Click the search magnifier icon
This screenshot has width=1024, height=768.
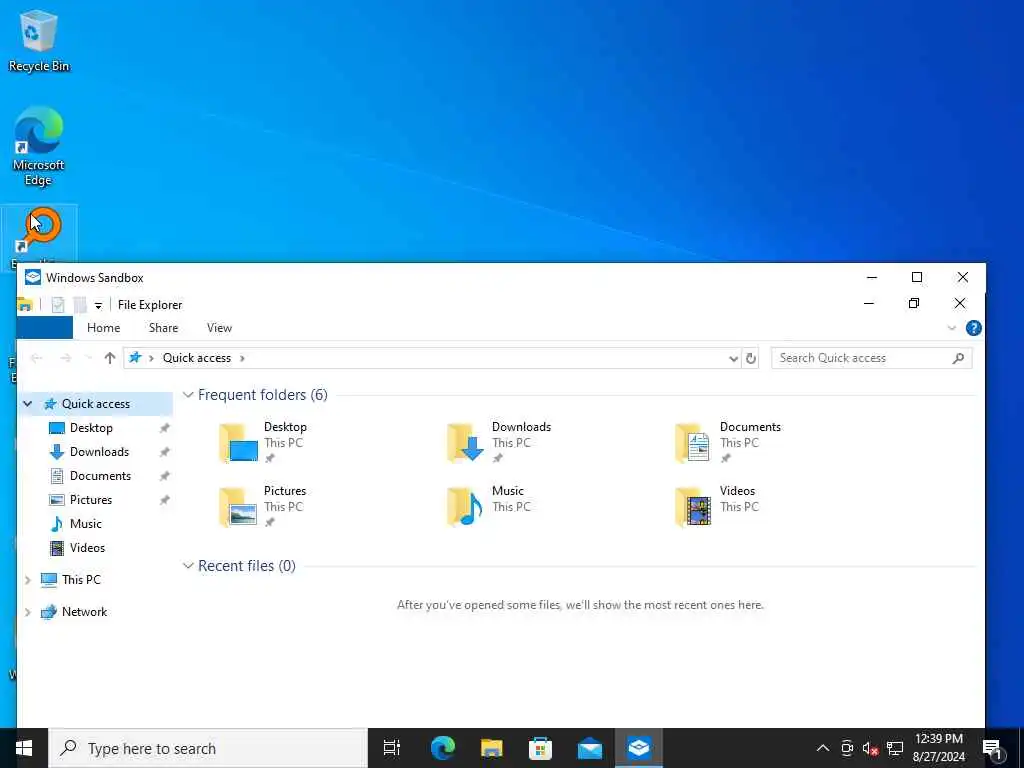tap(958, 358)
